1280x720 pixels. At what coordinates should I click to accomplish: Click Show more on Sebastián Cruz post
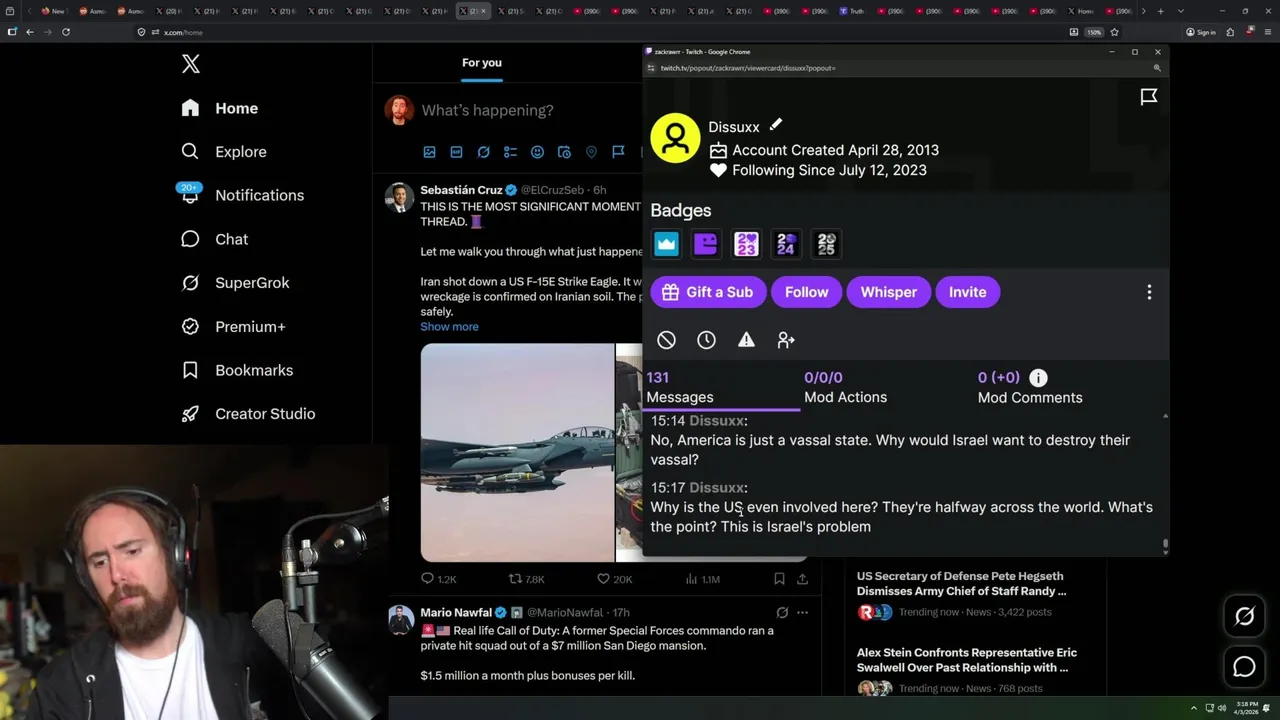click(449, 327)
